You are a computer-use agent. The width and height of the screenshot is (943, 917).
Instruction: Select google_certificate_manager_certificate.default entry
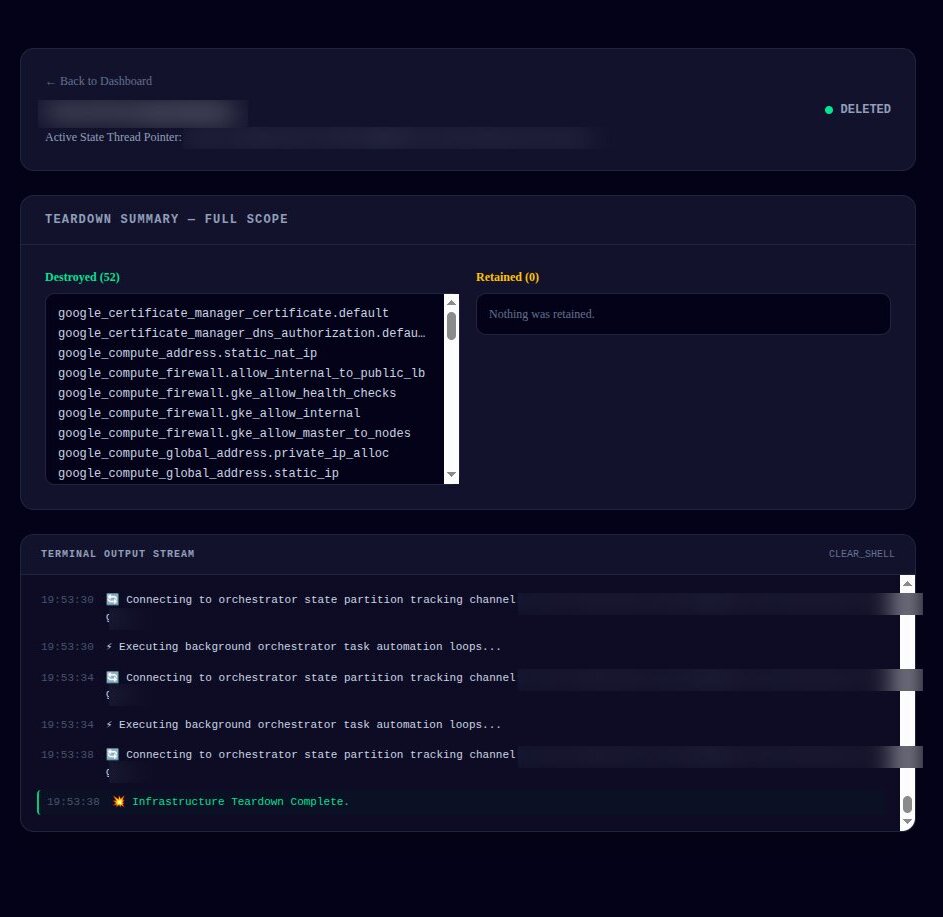(223, 313)
